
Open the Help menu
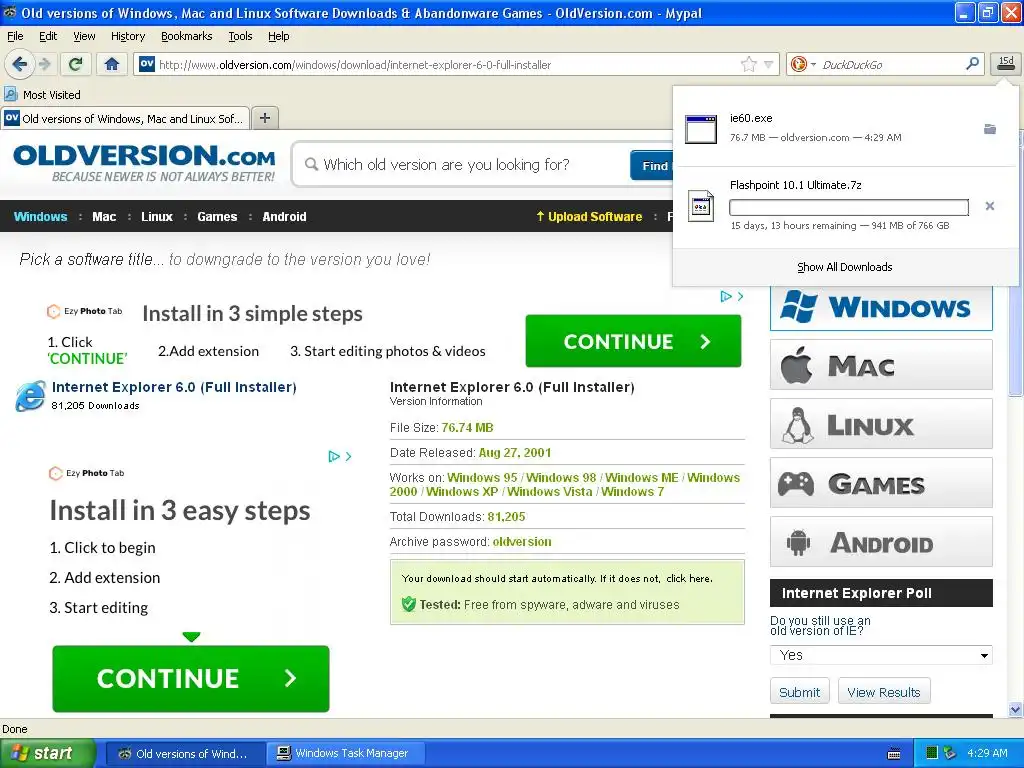(278, 36)
